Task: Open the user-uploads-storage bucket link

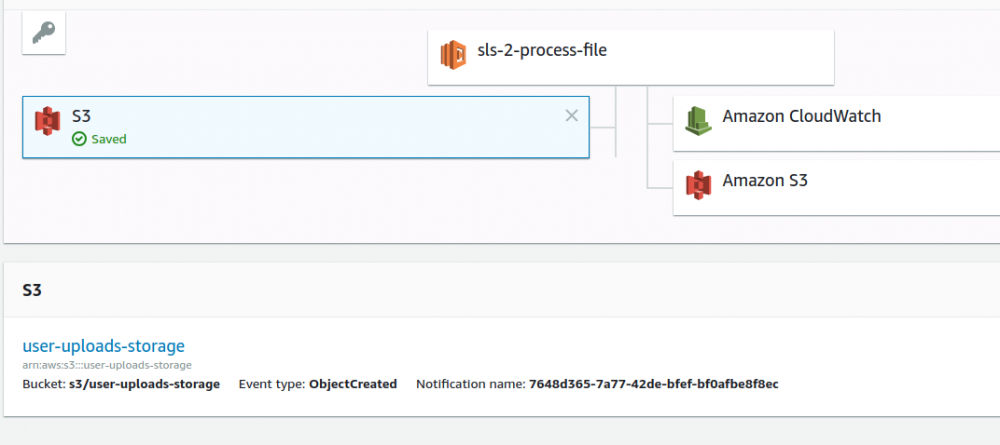Action: (x=104, y=346)
